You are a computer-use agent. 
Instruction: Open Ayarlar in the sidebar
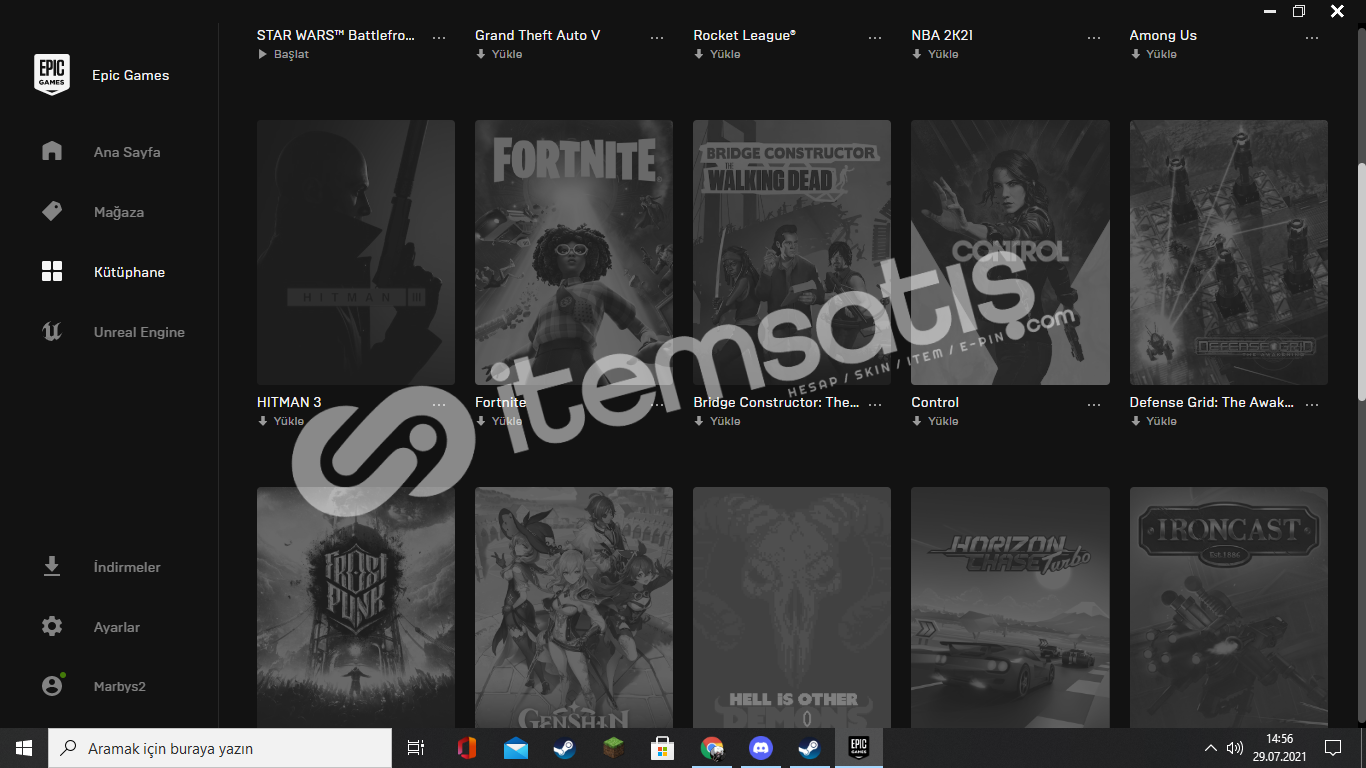pos(117,627)
